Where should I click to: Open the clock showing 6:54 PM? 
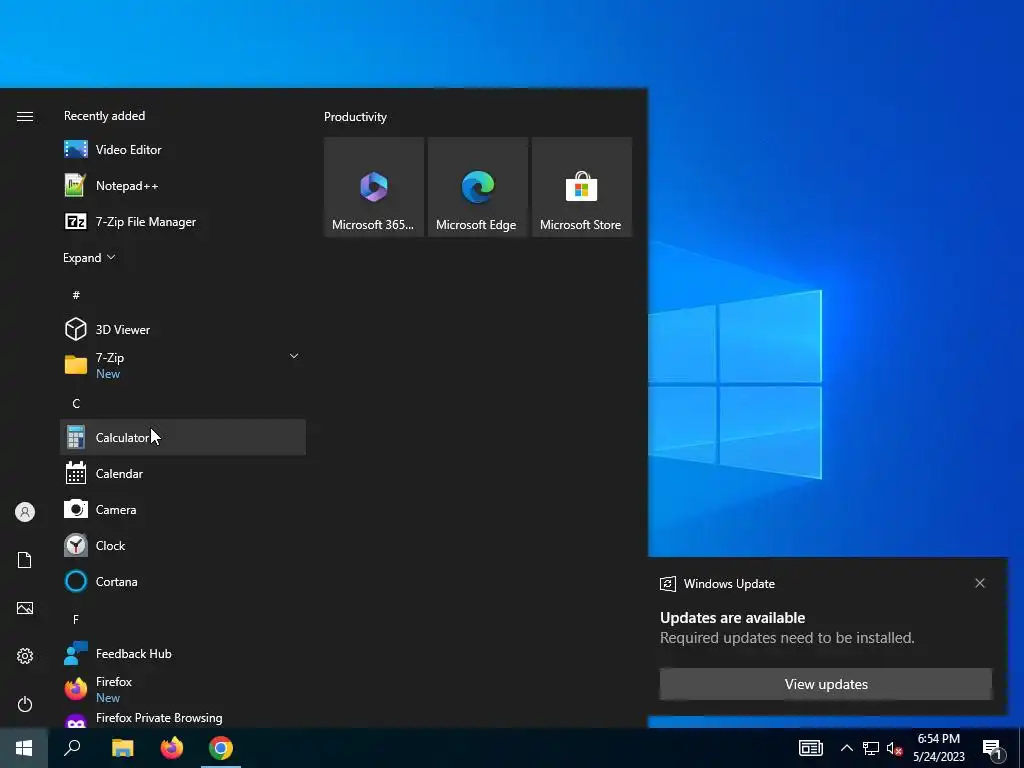(x=938, y=748)
